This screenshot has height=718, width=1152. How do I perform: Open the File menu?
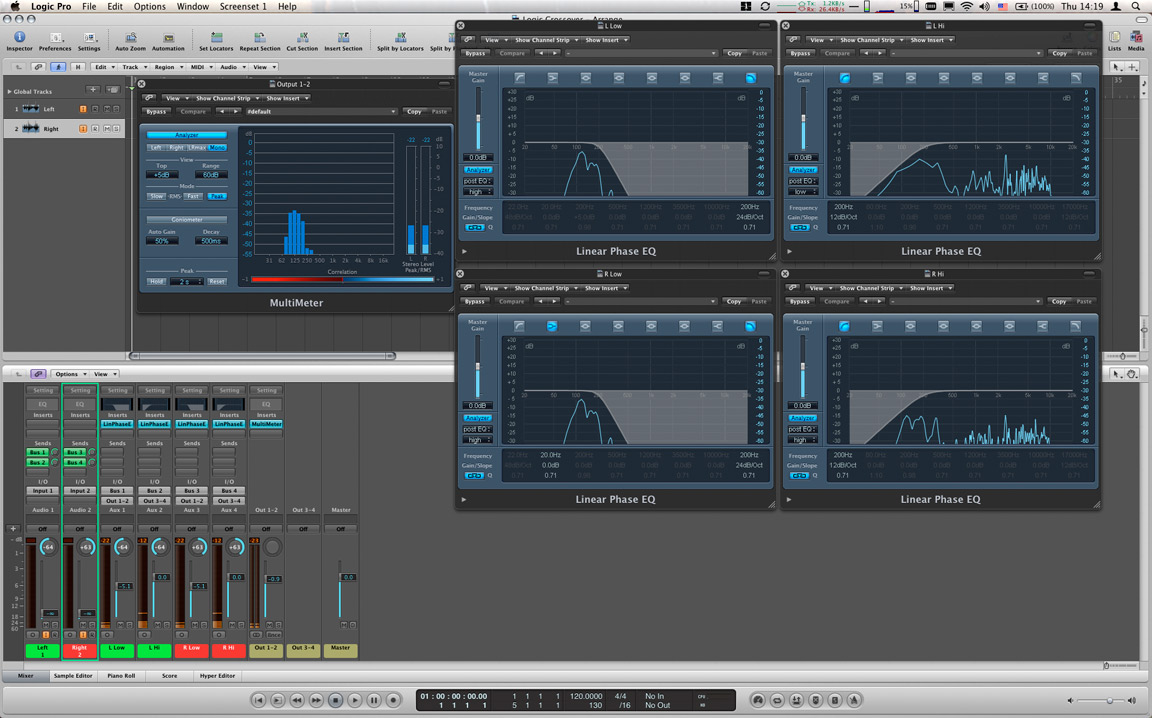(89, 6)
